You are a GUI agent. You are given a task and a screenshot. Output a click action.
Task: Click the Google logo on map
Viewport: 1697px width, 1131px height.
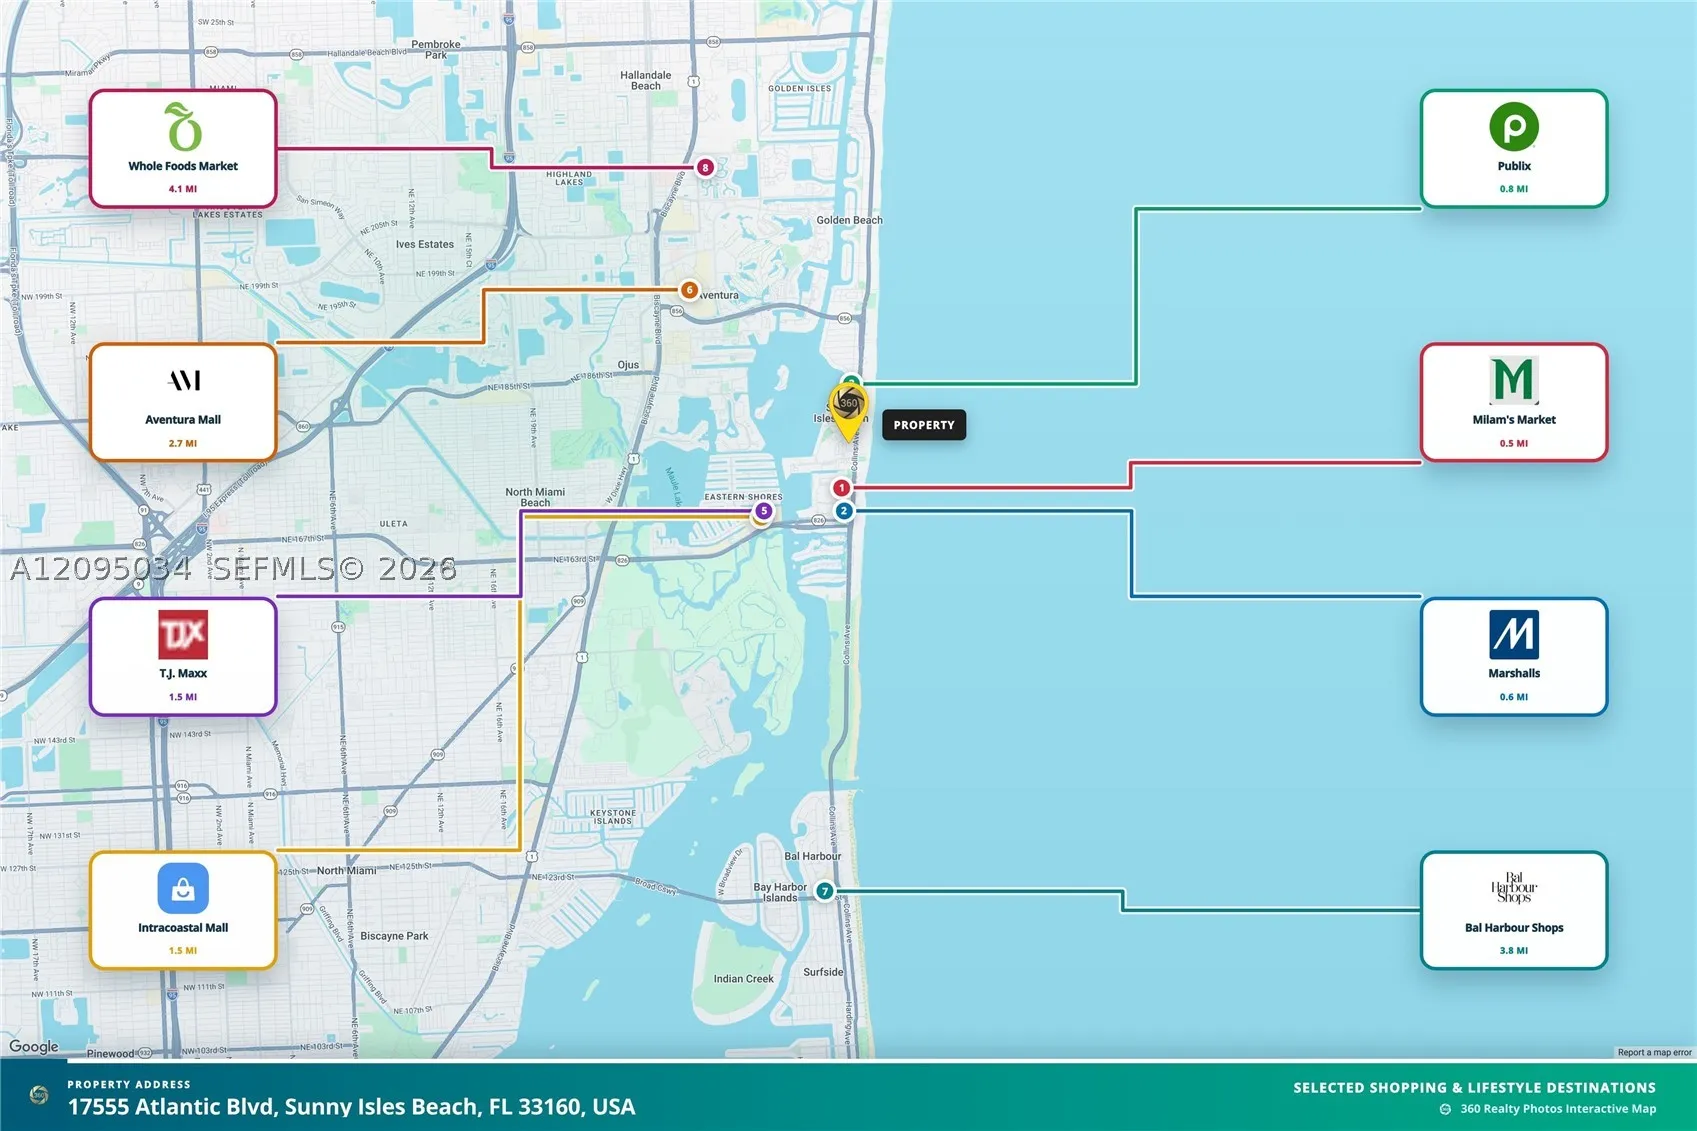34,1046
